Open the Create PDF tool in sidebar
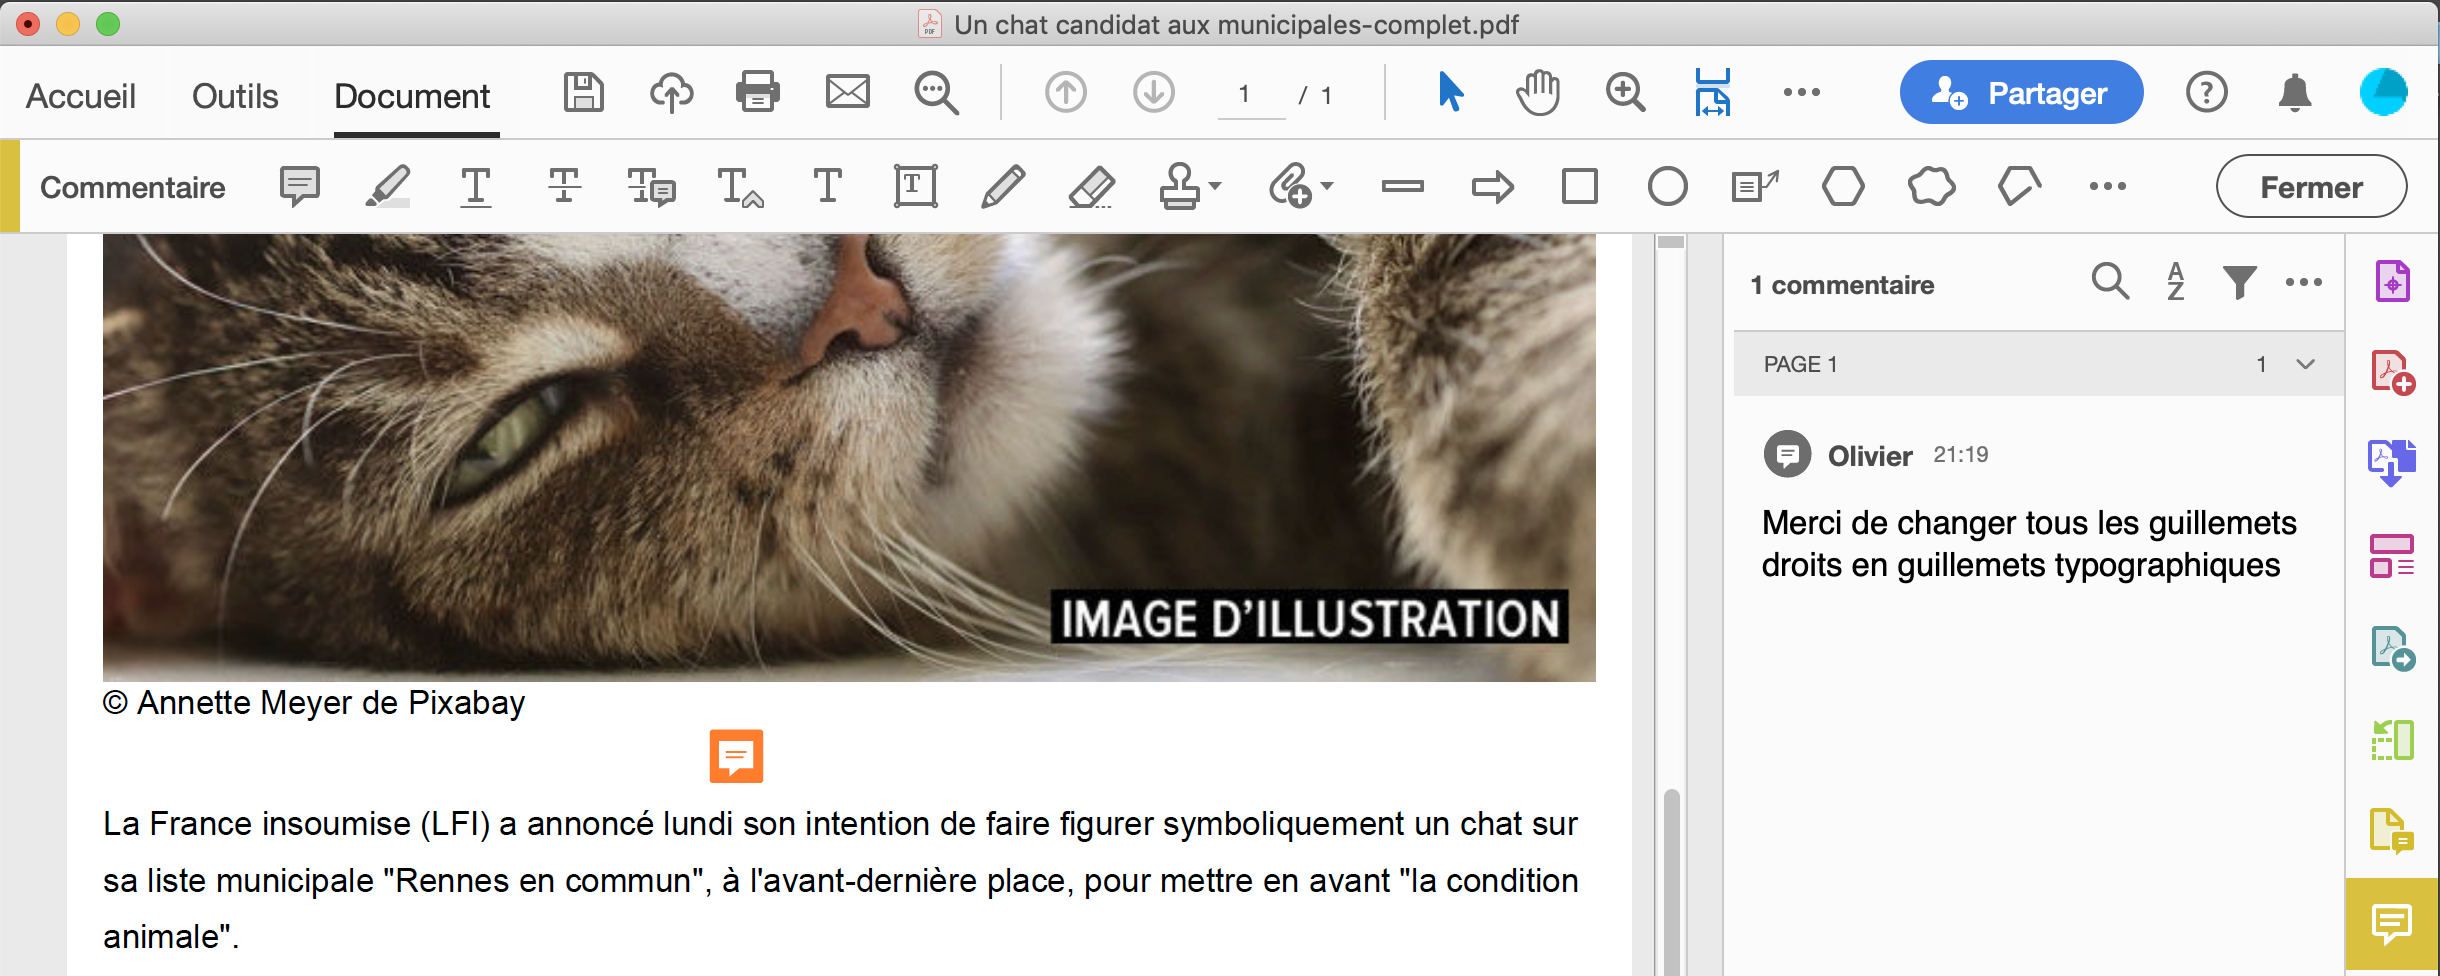2440x976 pixels. (2393, 373)
